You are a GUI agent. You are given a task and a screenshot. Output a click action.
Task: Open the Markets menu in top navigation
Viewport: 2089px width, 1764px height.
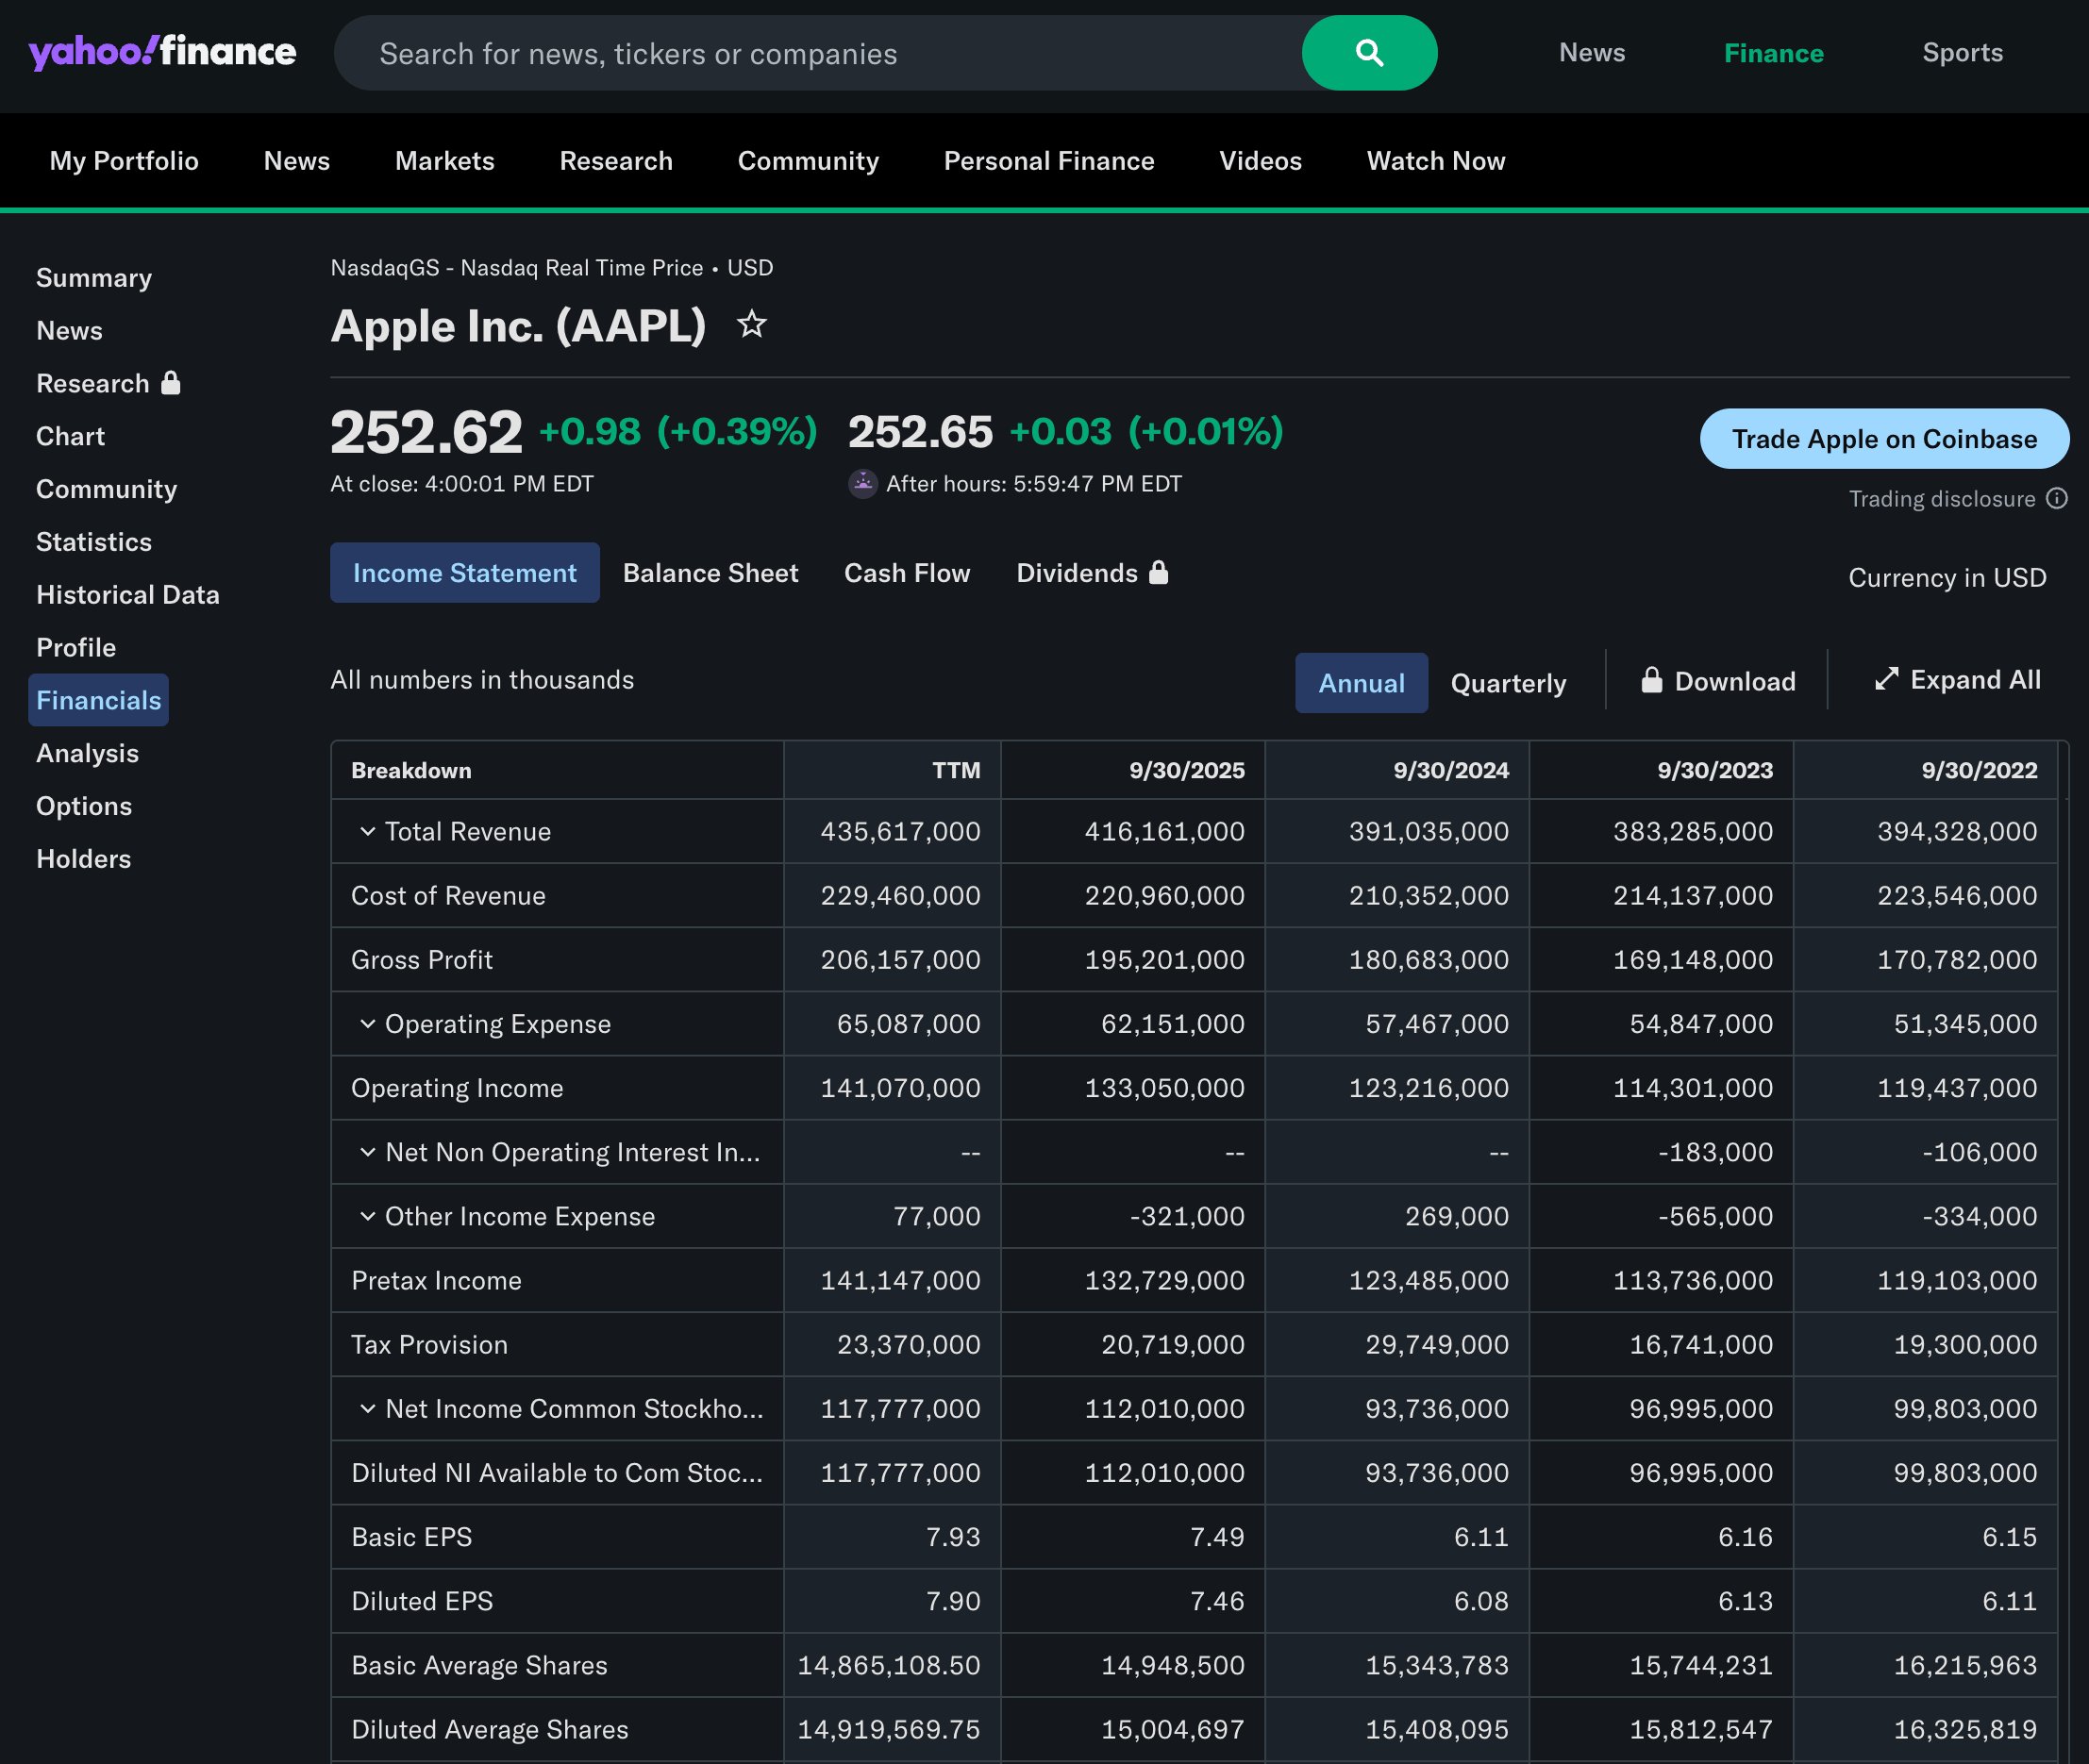click(x=444, y=160)
